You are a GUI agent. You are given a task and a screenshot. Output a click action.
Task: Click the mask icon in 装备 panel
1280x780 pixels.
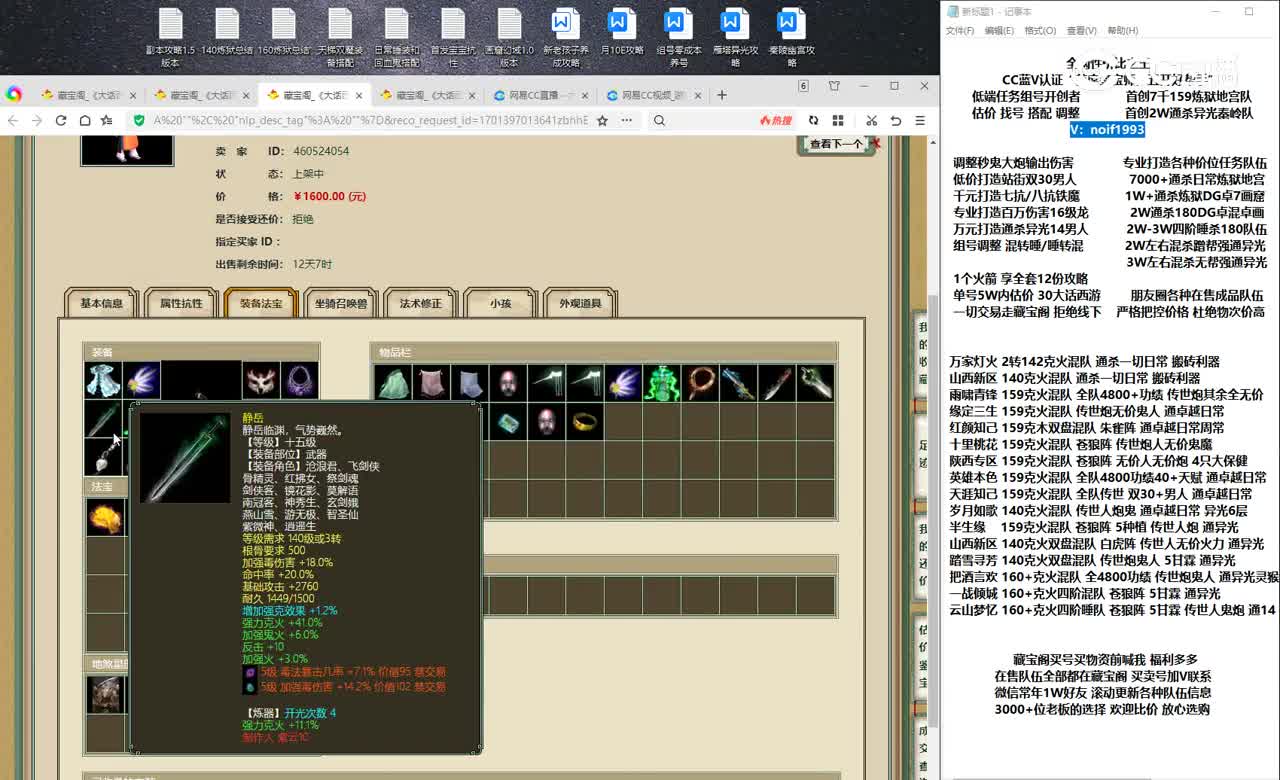261,380
